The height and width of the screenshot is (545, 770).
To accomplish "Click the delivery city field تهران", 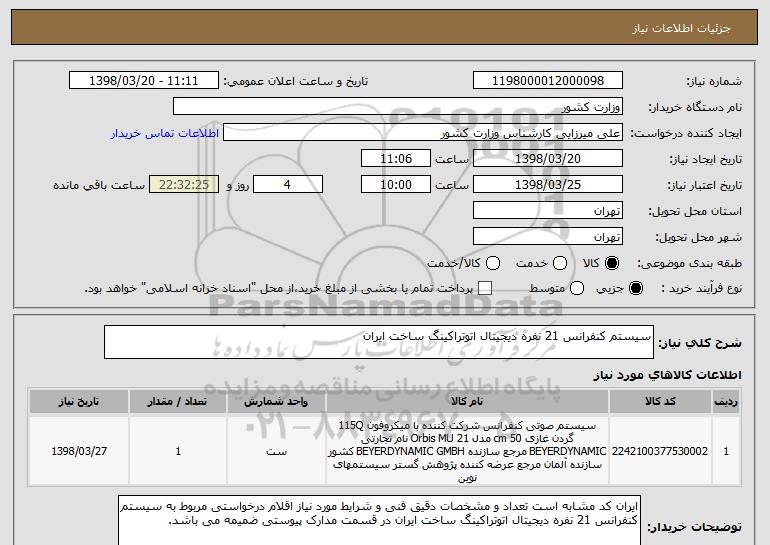I will [x=548, y=237].
